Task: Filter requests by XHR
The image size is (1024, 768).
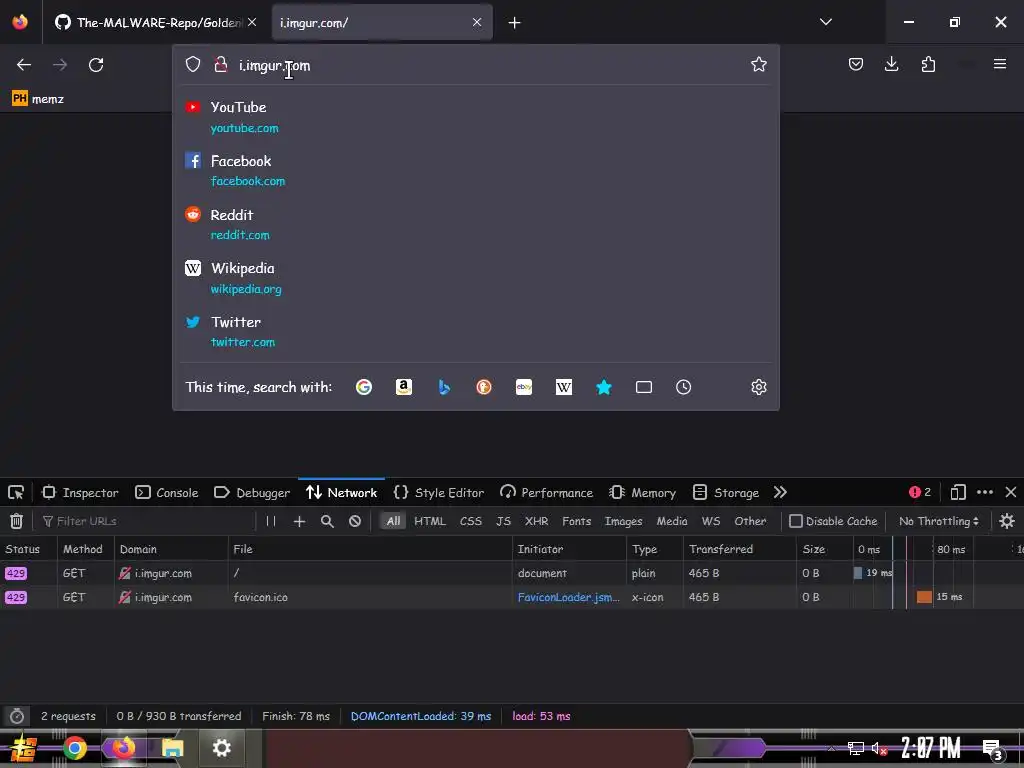Action: pyautogui.click(x=536, y=521)
